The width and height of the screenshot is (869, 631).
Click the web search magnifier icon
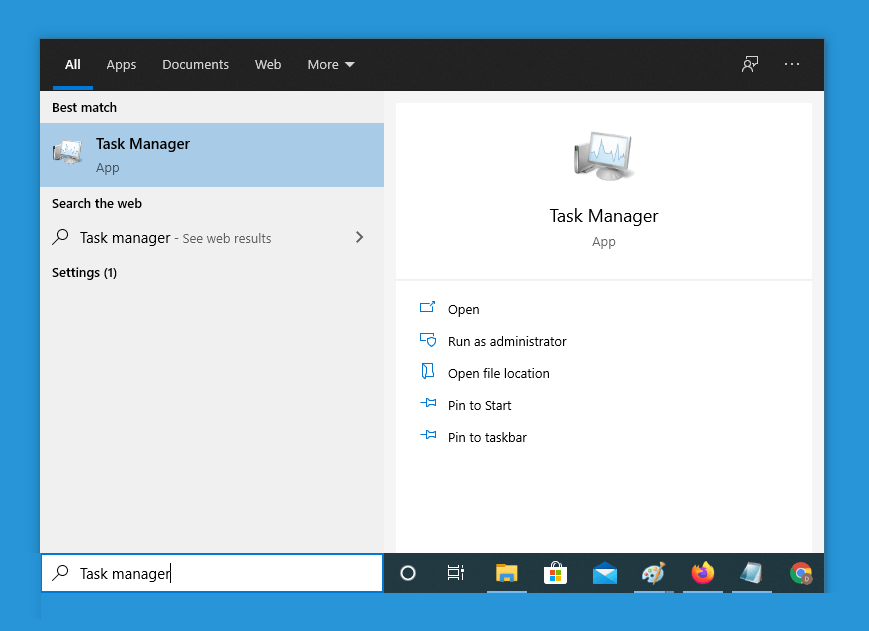(60, 237)
